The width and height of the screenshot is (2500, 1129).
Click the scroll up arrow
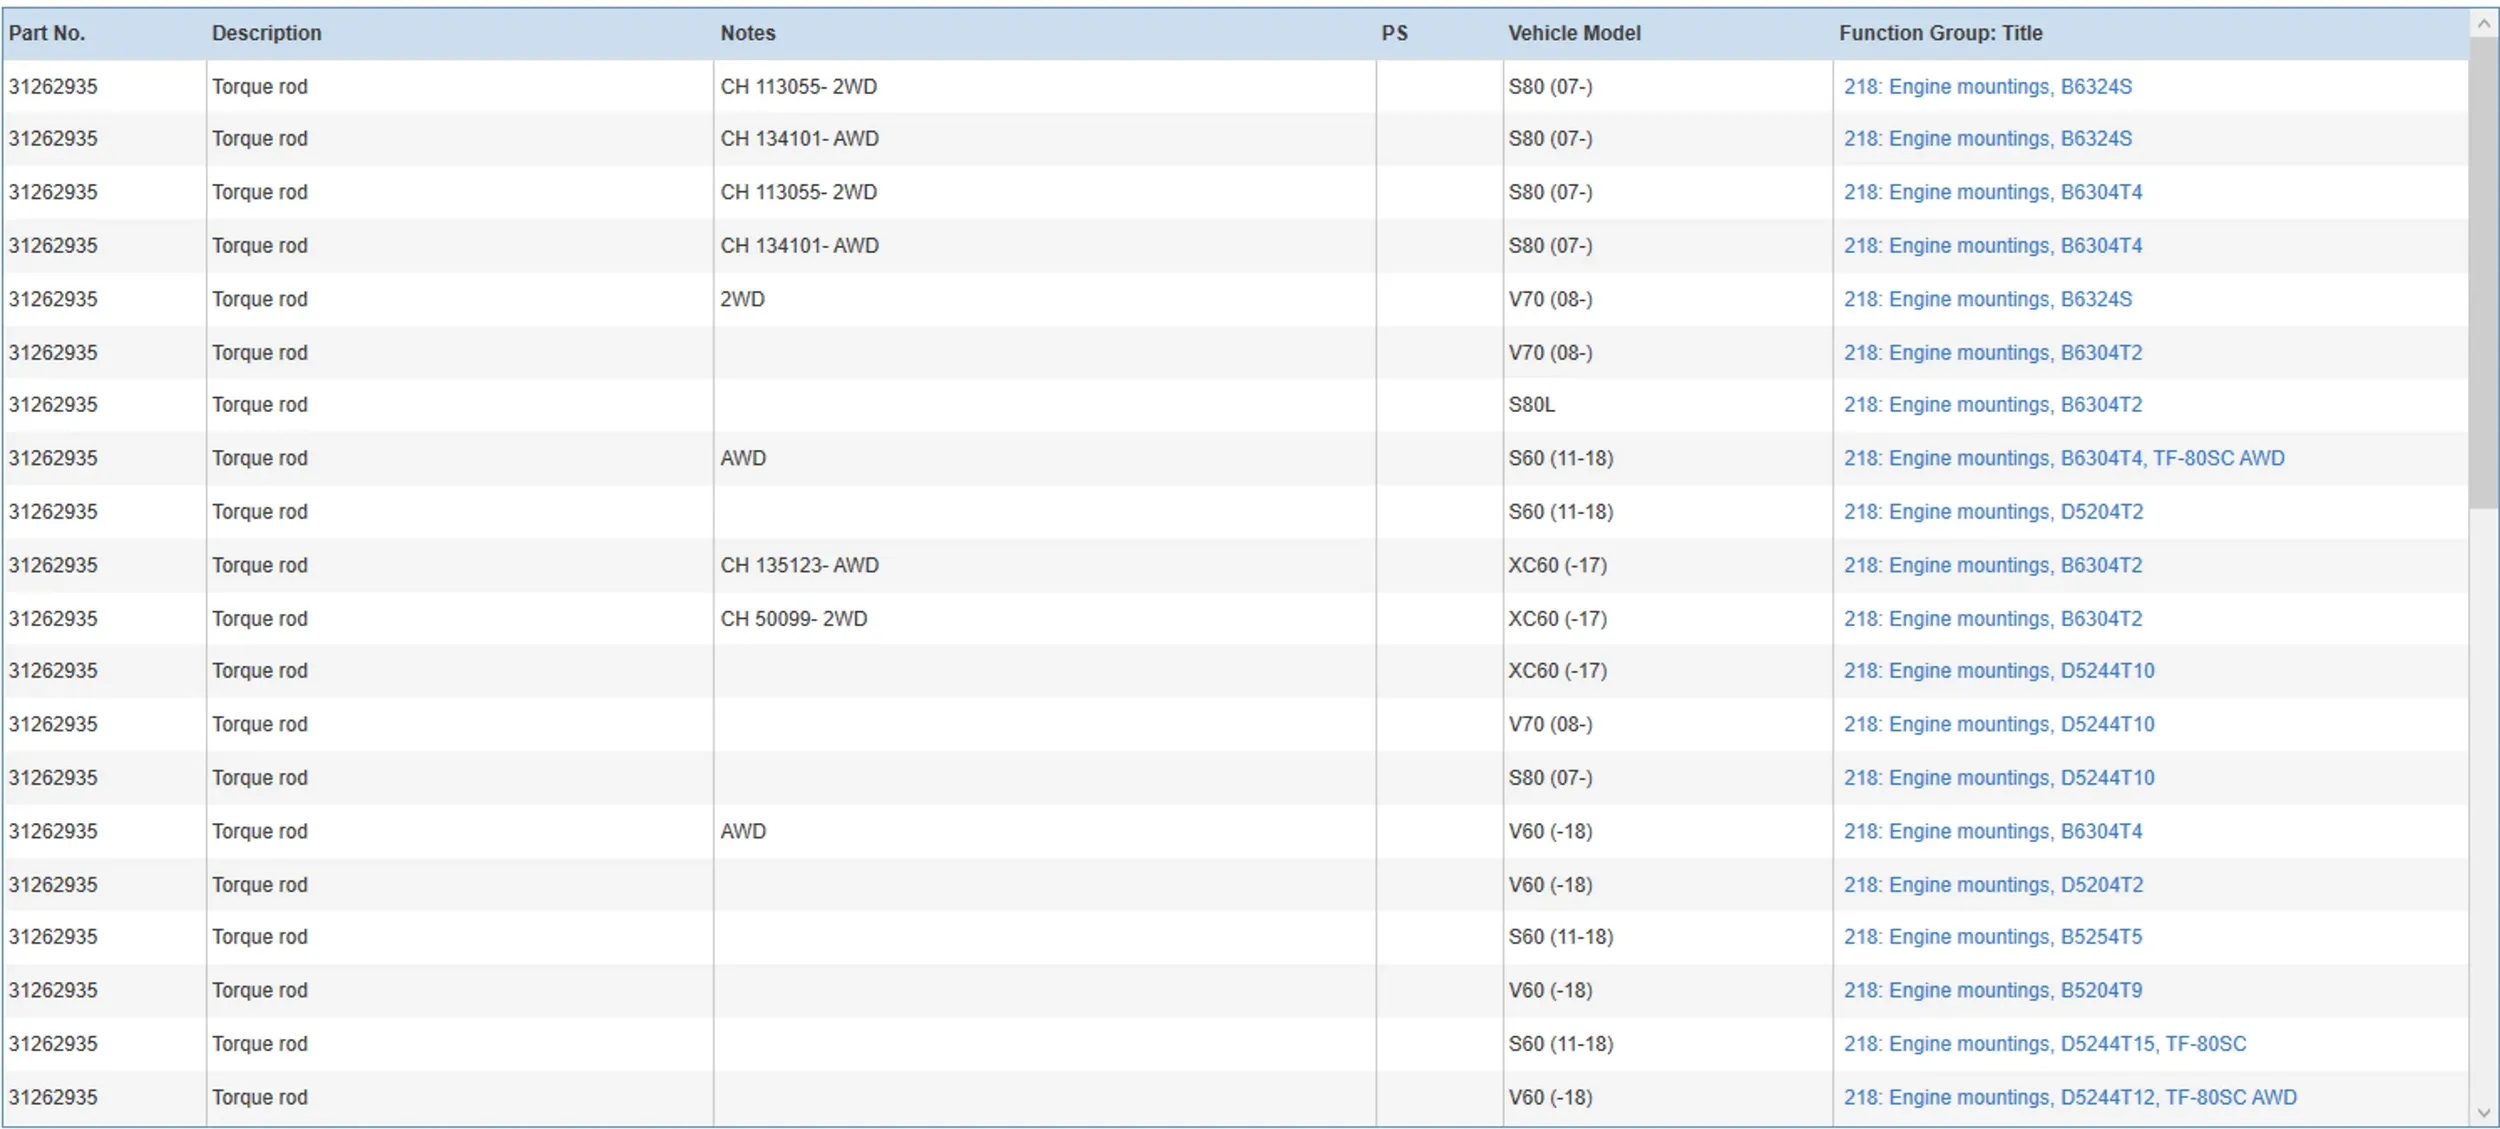point(2483,23)
